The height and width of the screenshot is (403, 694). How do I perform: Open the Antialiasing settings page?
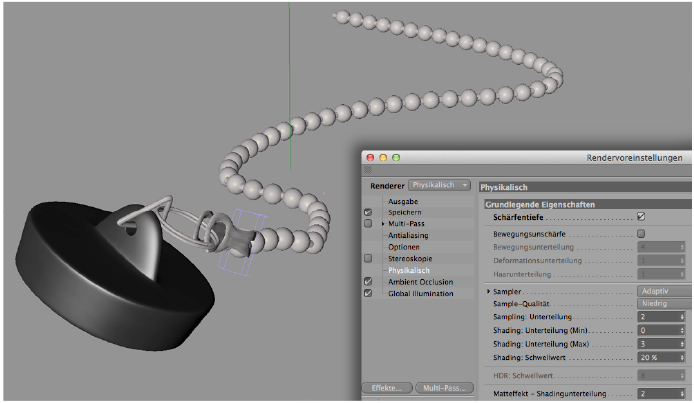pyautogui.click(x=408, y=235)
